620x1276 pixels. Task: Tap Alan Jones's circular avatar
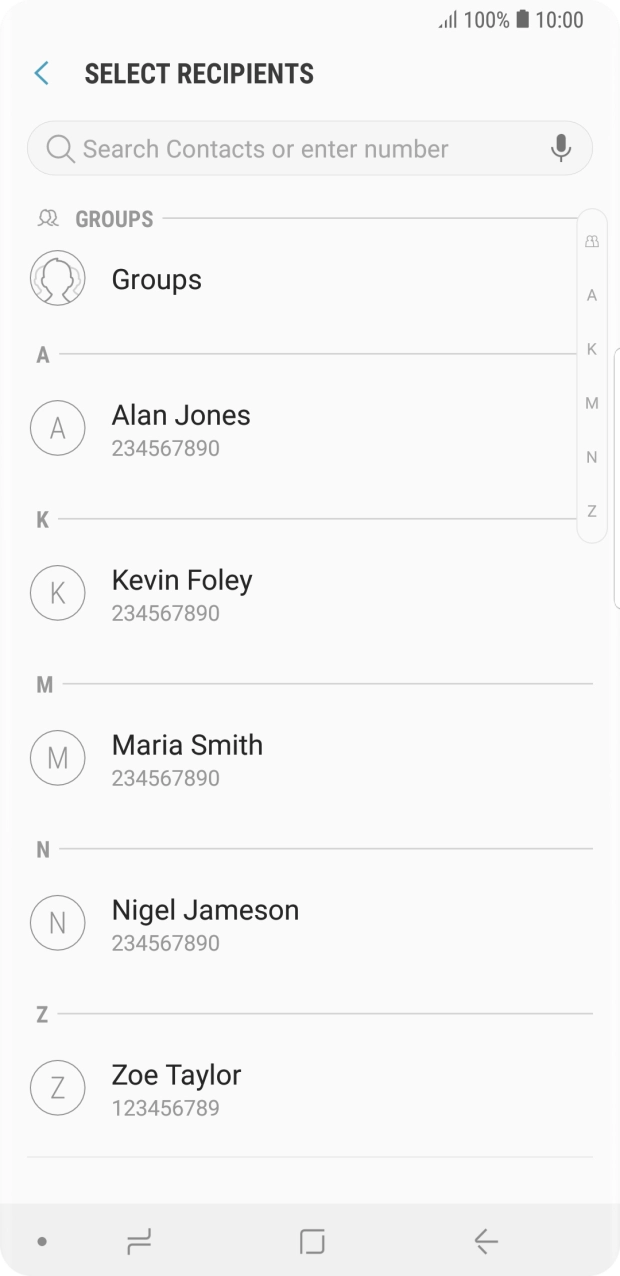pos(57,428)
